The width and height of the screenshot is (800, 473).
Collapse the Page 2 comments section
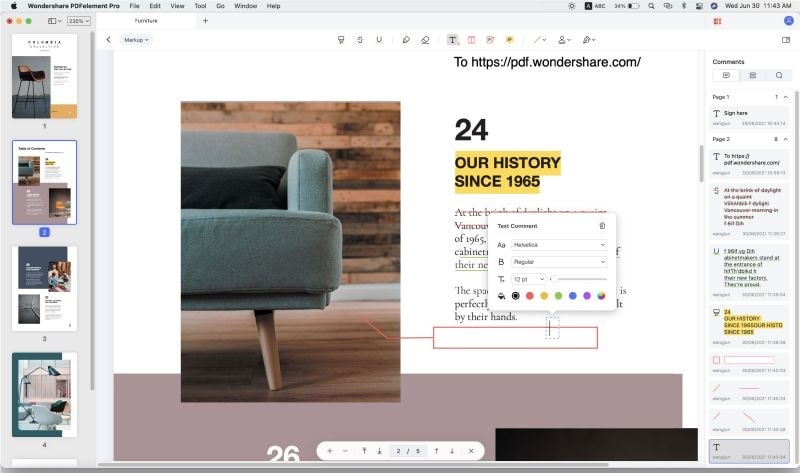coord(786,139)
